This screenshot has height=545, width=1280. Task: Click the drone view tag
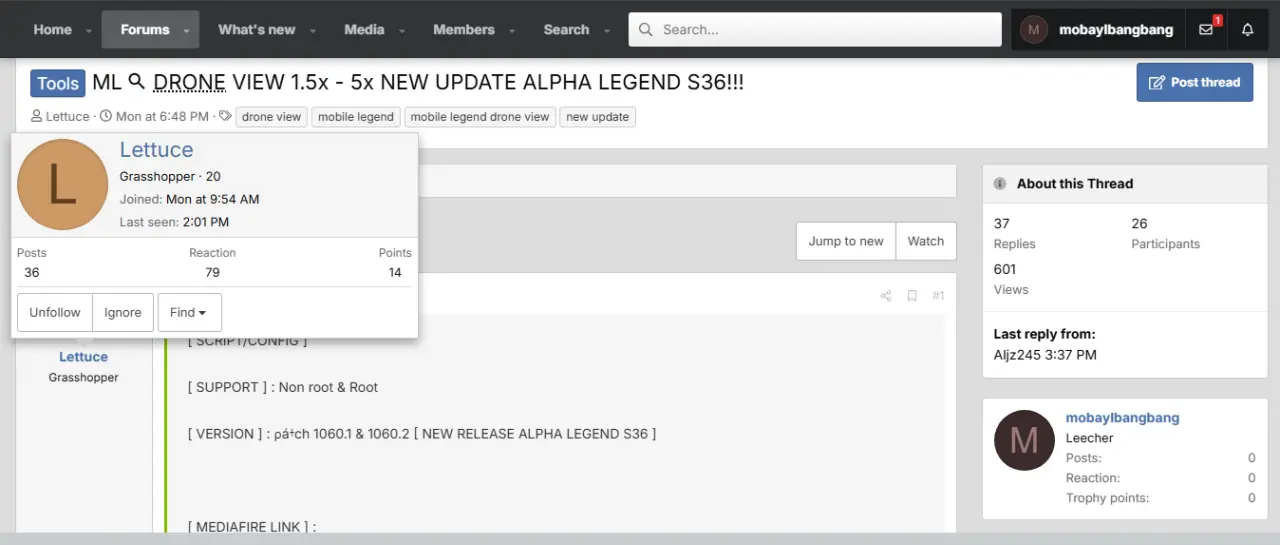[x=272, y=117]
